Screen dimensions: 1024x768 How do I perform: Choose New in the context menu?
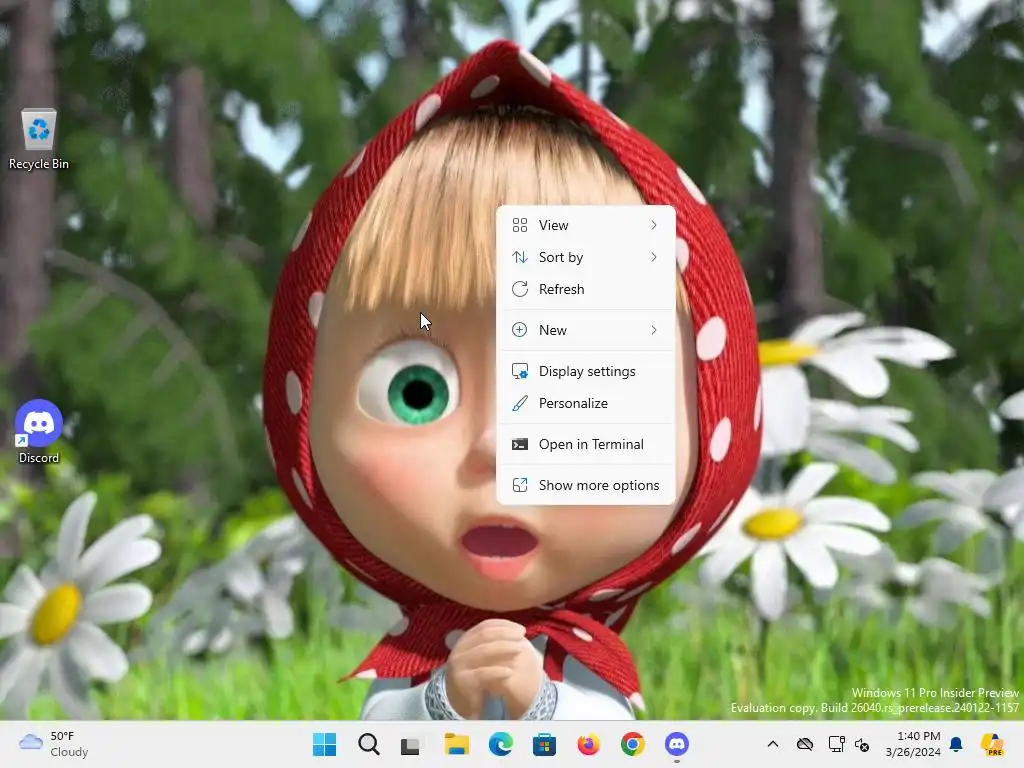(x=586, y=330)
